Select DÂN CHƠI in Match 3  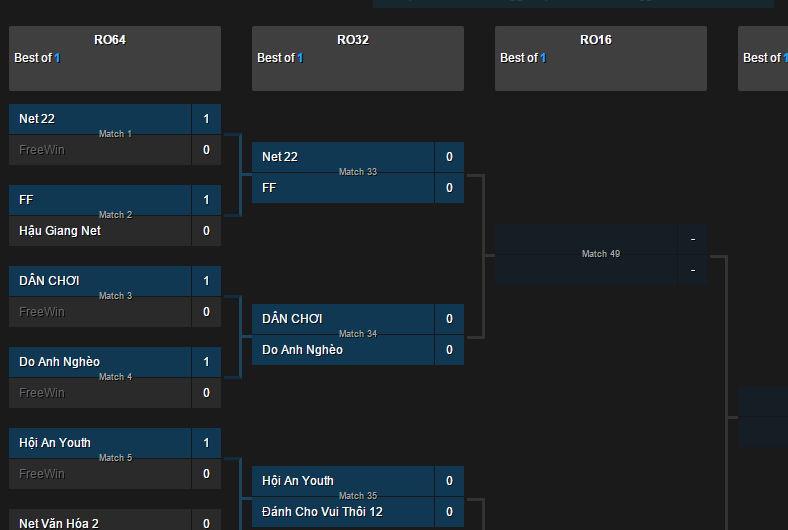pyautogui.click(x=49, y=281)
